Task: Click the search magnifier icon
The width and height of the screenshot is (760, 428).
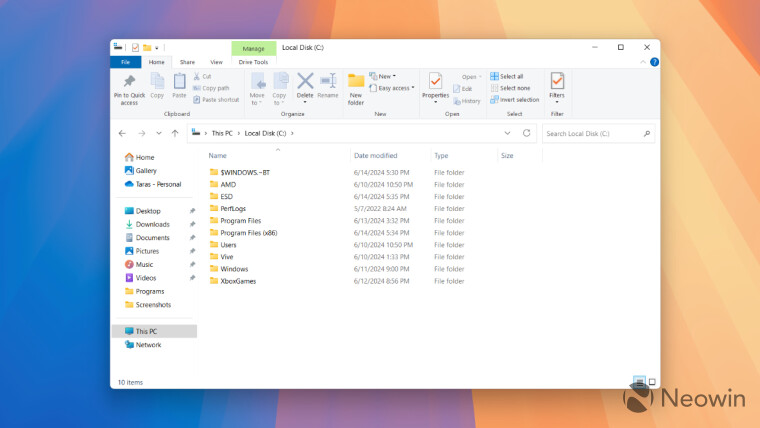Action: [647, 133]
